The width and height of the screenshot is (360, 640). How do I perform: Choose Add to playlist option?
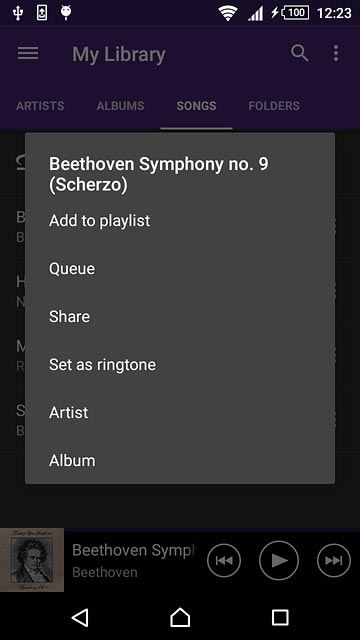pos(180,220)
